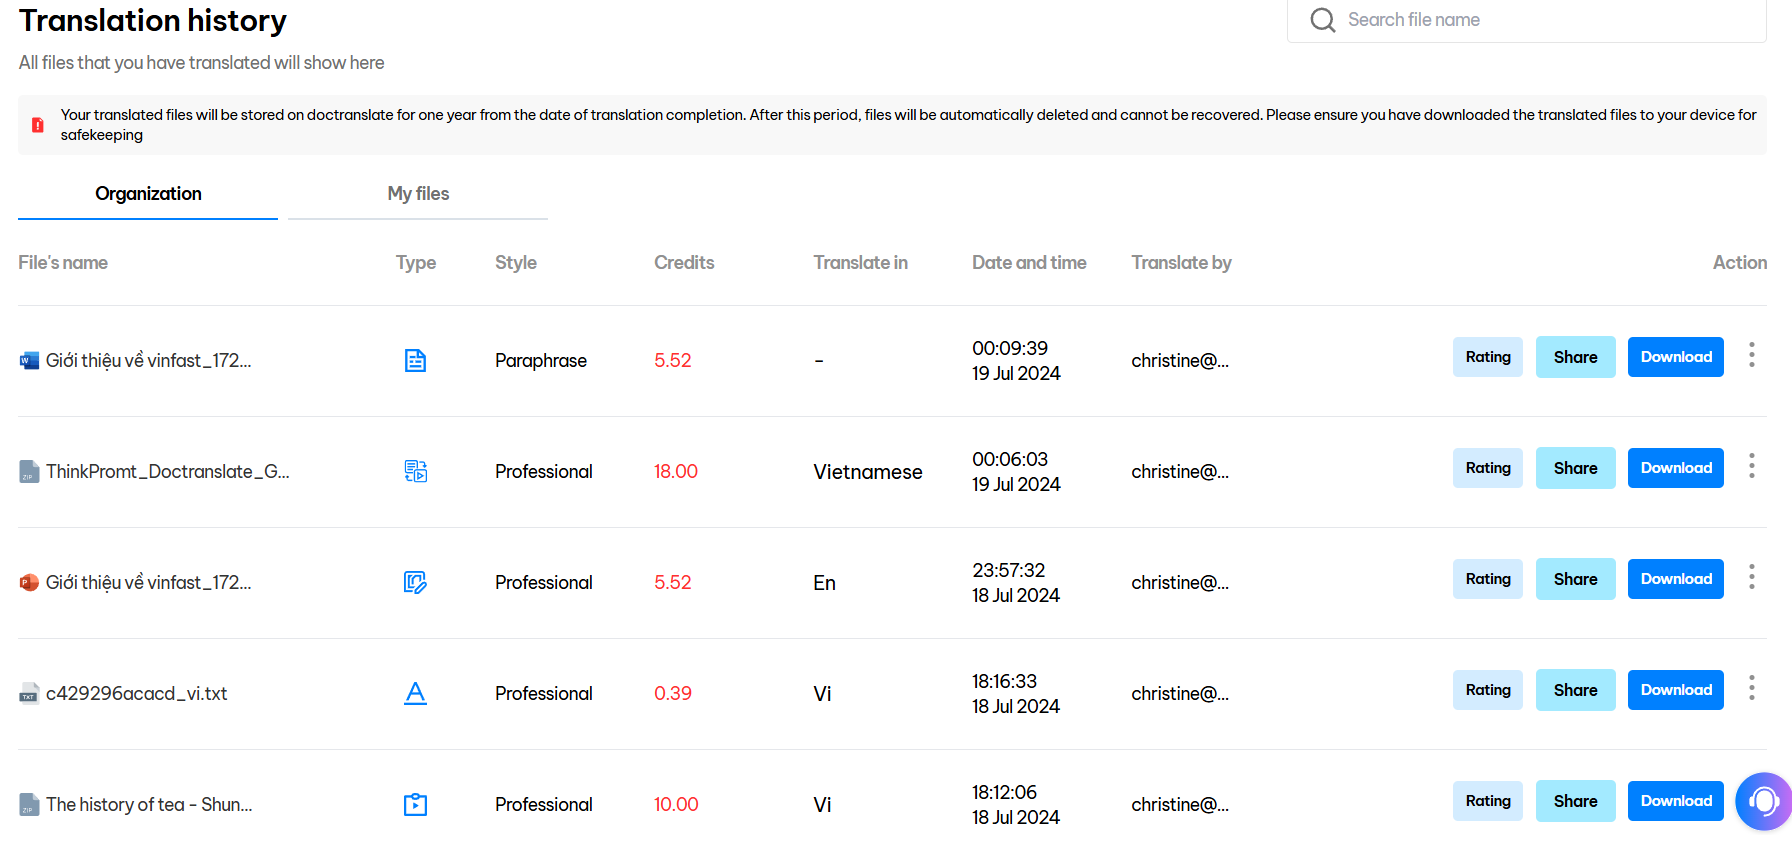This screenshot has width=1792, height=852.
Task: Download the ThinkPromt_Doctranslate file
Action: pyautogui.click(x=1675, y=468)
